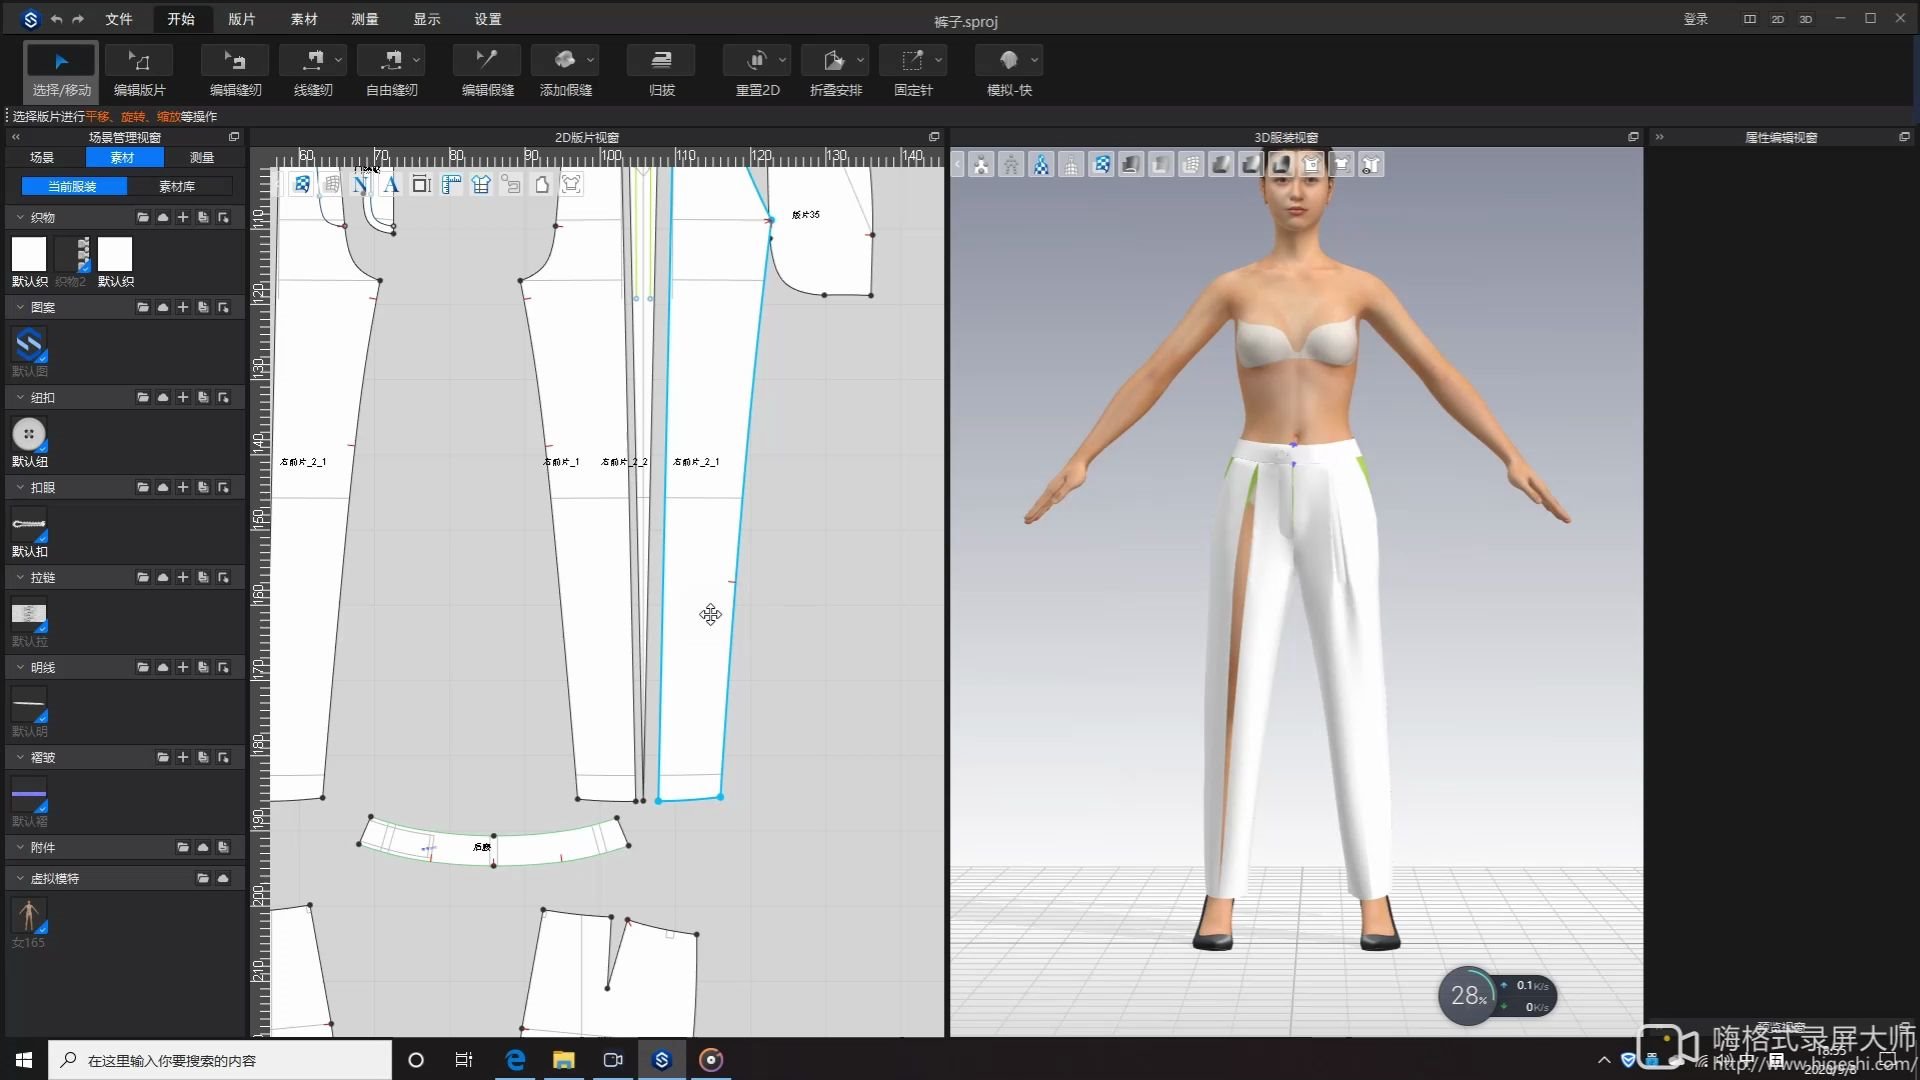
Task: Open the 折叠安排 dropdown arrow
Action: pyautogui.click(x=860, y=60)
